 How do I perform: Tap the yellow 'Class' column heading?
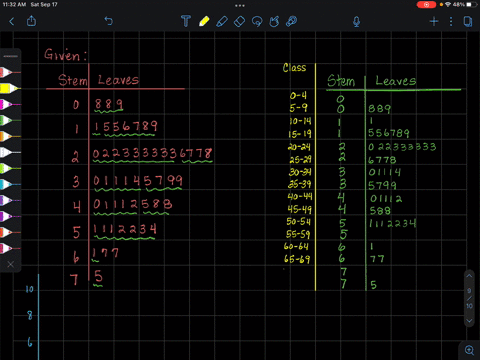(x=294, y=68)
